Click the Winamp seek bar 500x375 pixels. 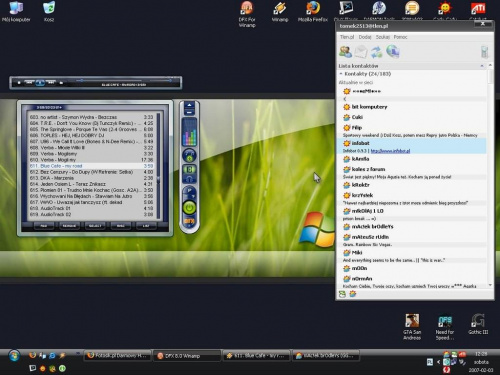[109, 80]
